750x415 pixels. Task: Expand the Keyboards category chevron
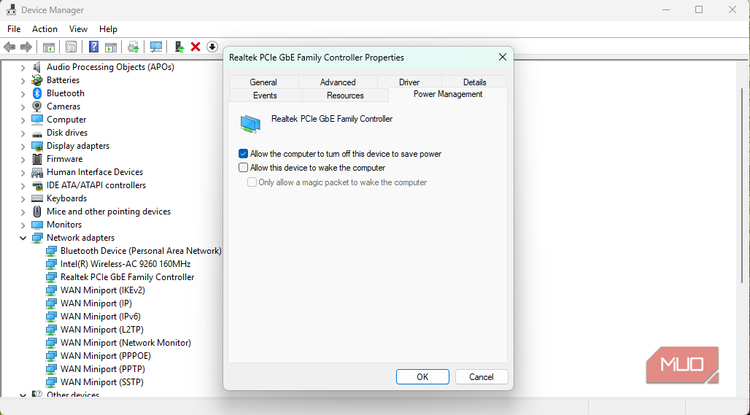[x=23, y=198]
